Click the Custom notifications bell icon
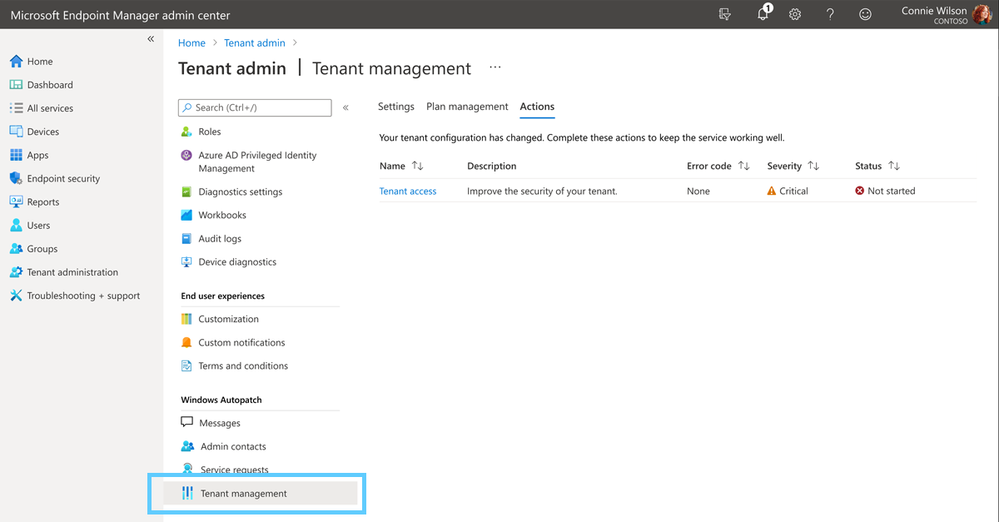999x522 pixels. click(x=186, y=342)
